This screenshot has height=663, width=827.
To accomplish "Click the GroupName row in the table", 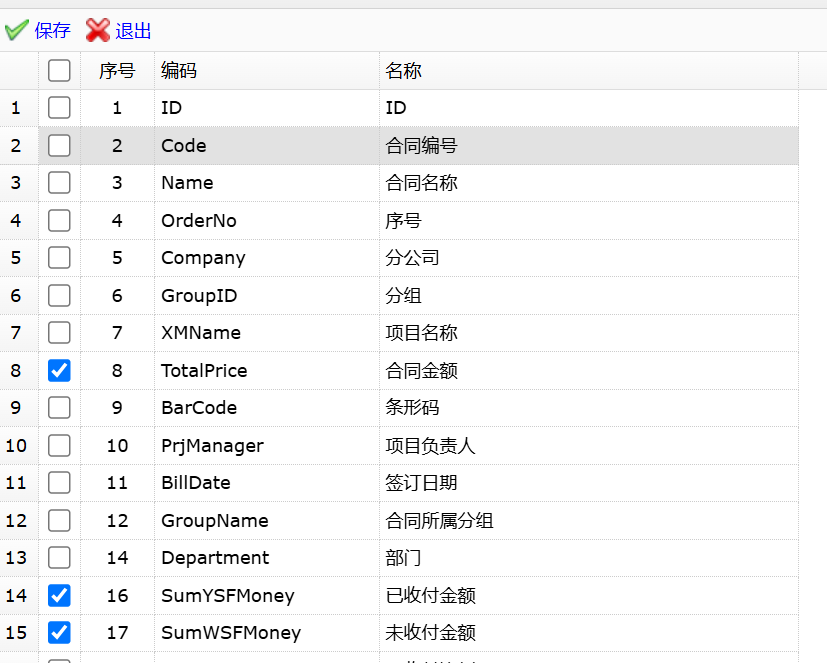I will pyautogui.click(x=400, y=520).
